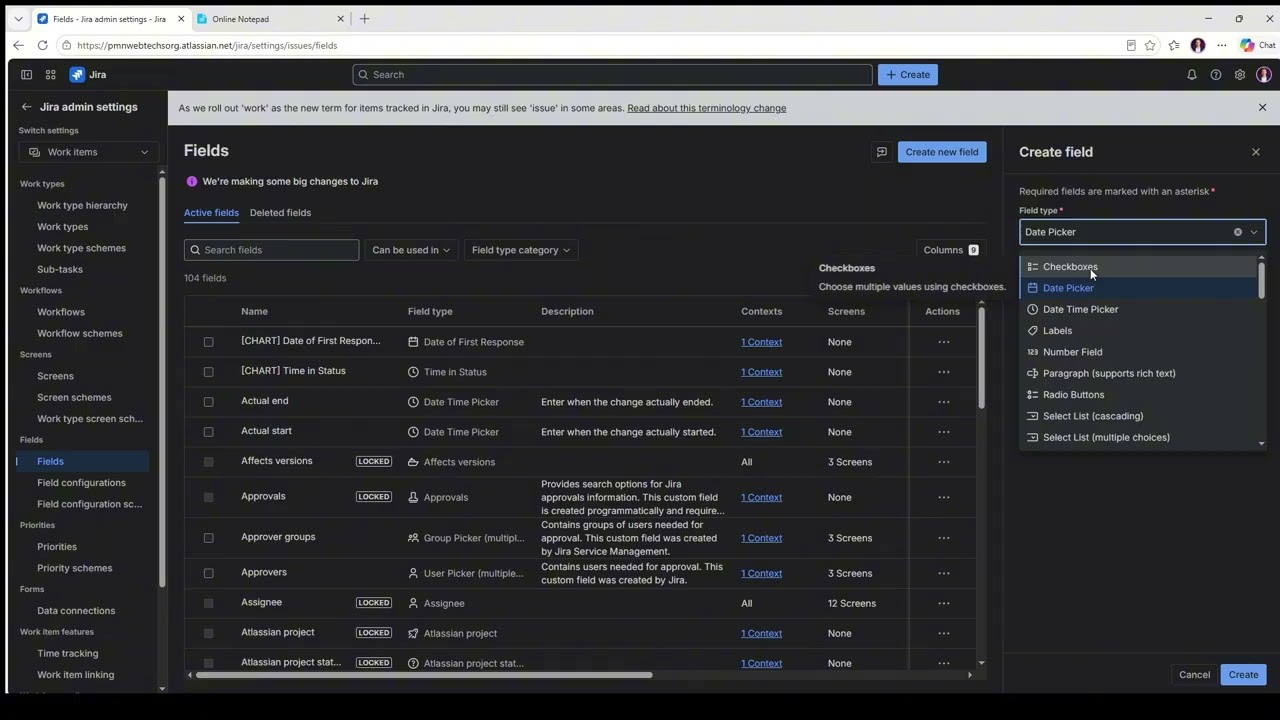Click in the Search fields box
This screenshot has width=1280, height=720.
(x=271, y=250)
